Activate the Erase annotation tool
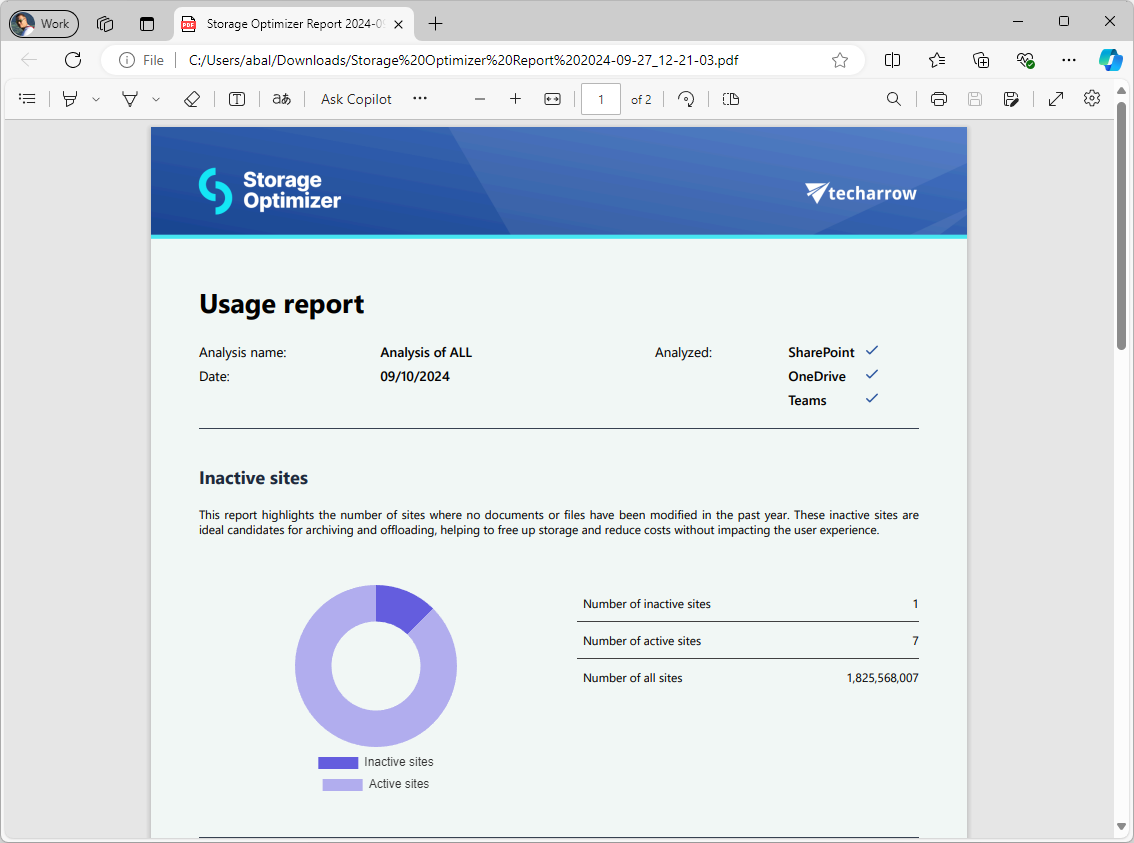This screenshot has height=843, width=1134. (x=192, y=98)
